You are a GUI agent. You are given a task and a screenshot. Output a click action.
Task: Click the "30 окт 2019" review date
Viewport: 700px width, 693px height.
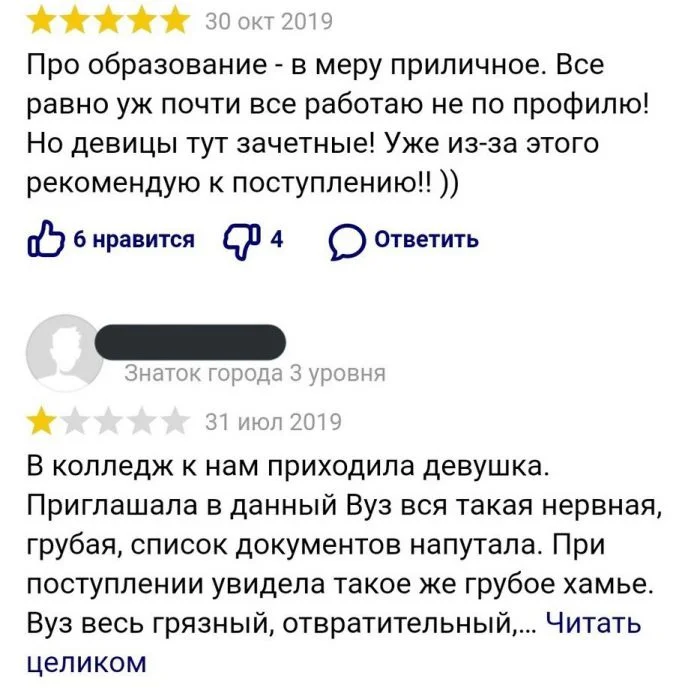pyautogui.click(x=269, y=21)
